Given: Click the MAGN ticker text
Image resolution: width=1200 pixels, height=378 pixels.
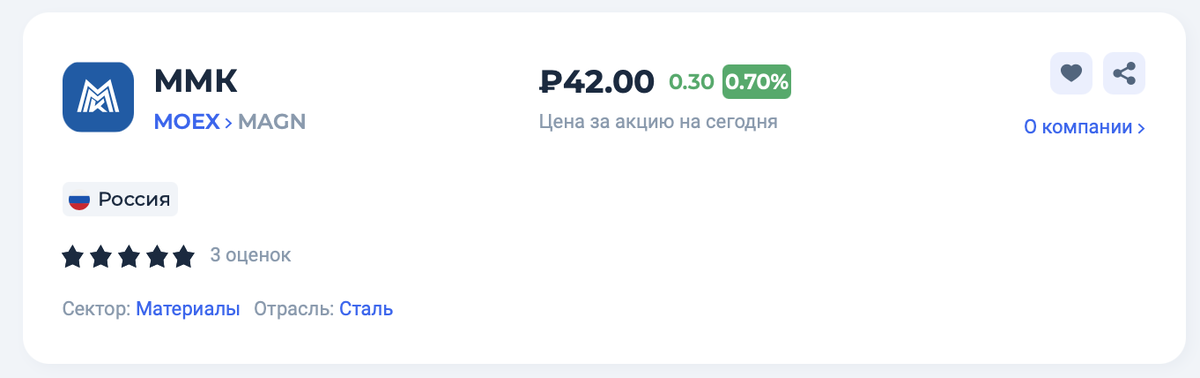Looking at the screenshot, I should click(272, 122).
